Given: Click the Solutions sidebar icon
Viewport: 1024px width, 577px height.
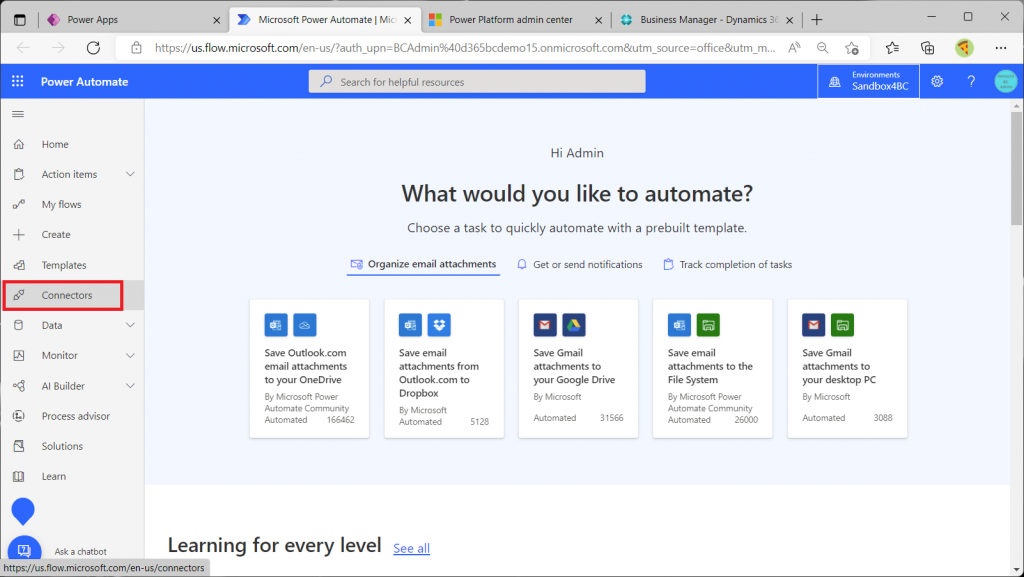Looking at the screenshot, I should coord(19,446).
